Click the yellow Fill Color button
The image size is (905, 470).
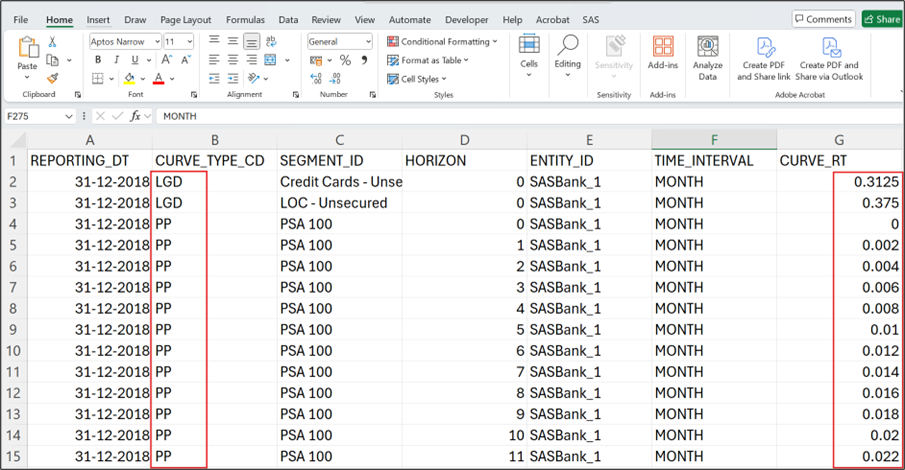pos(129,79)
